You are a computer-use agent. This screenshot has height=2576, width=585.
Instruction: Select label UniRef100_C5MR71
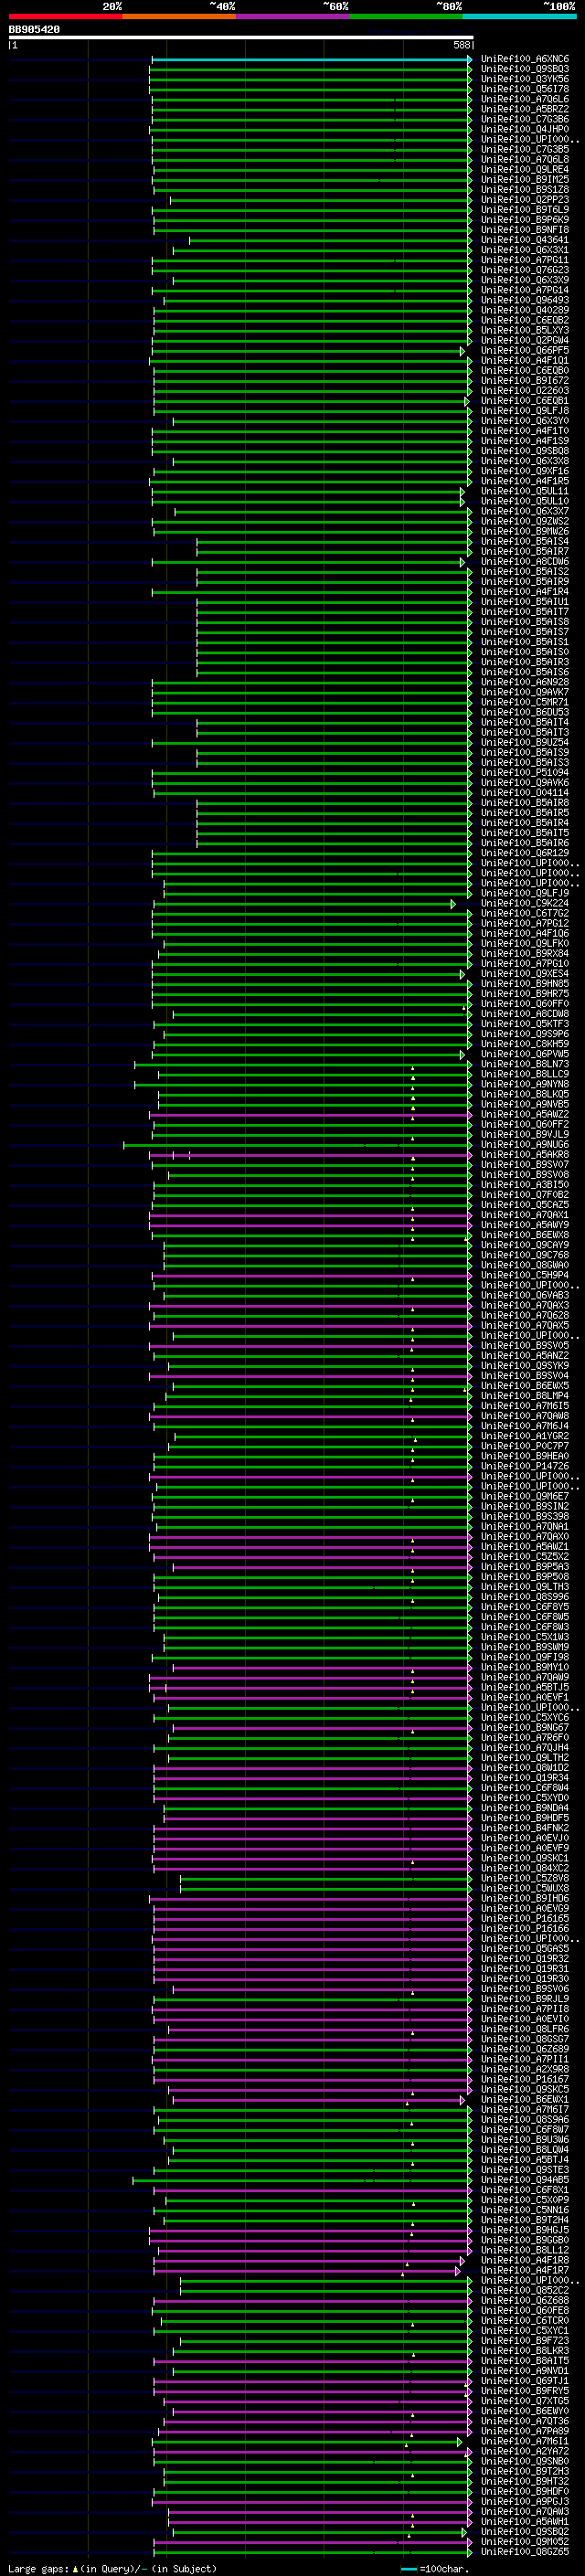[x=525, y=702]
